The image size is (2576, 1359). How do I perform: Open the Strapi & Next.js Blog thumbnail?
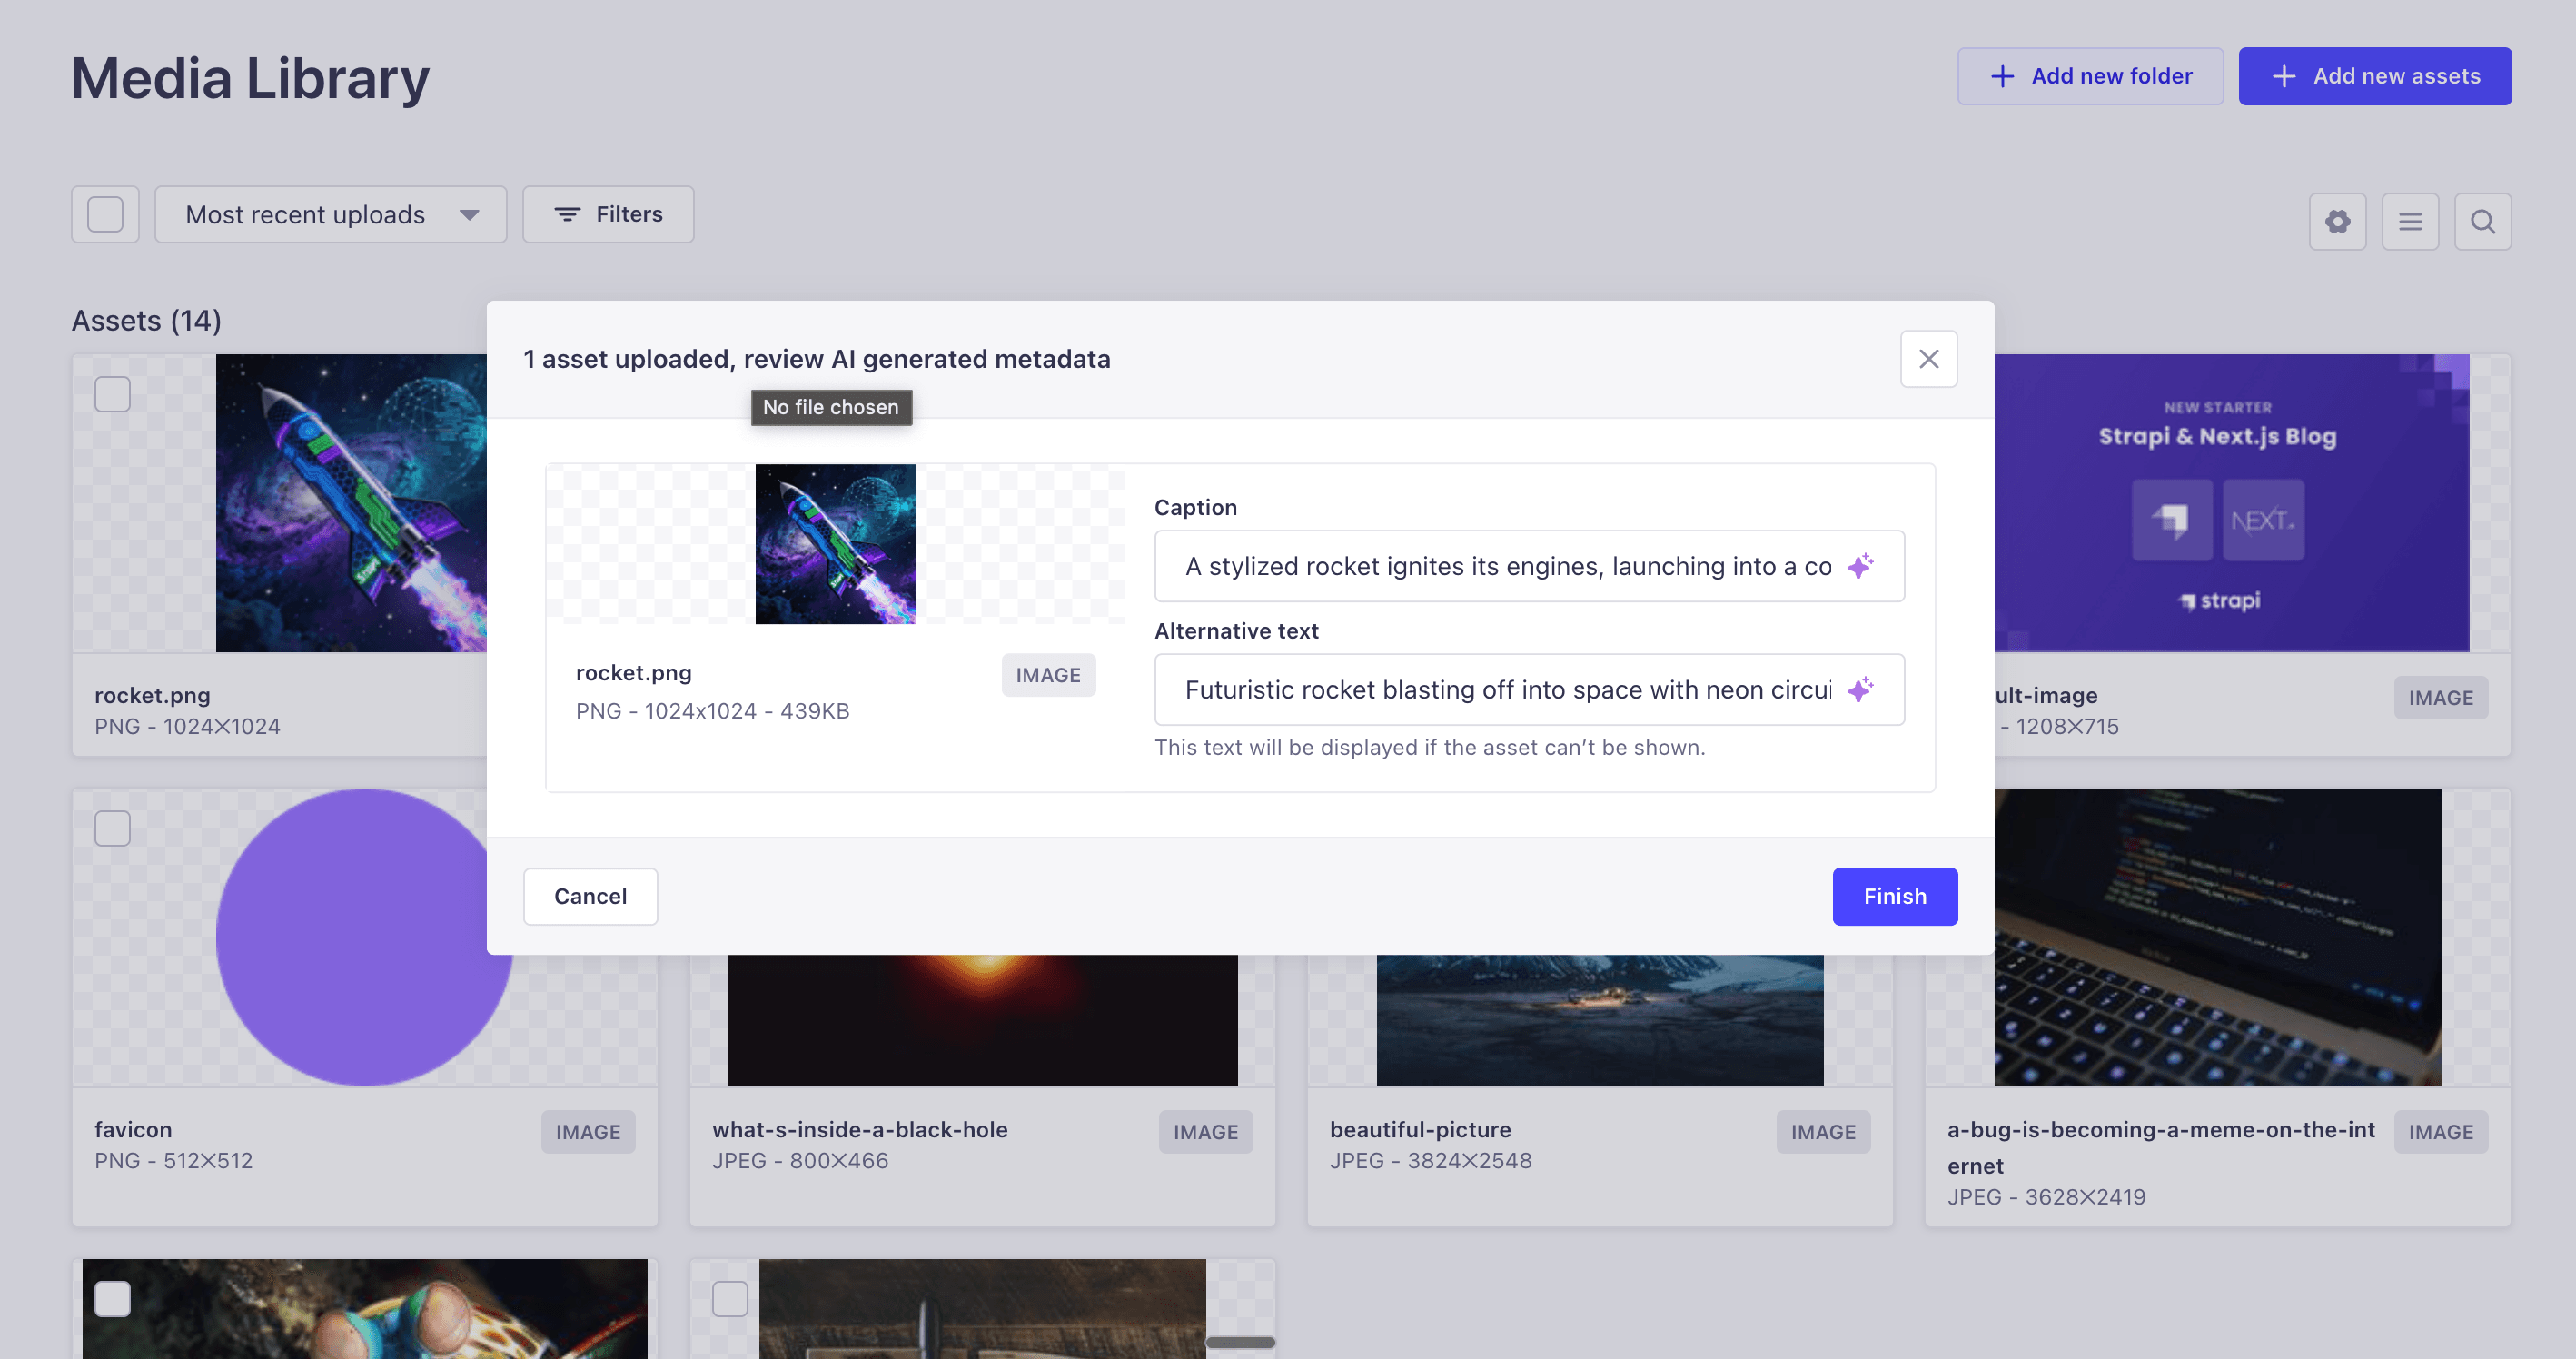(x=2231, y=503)
